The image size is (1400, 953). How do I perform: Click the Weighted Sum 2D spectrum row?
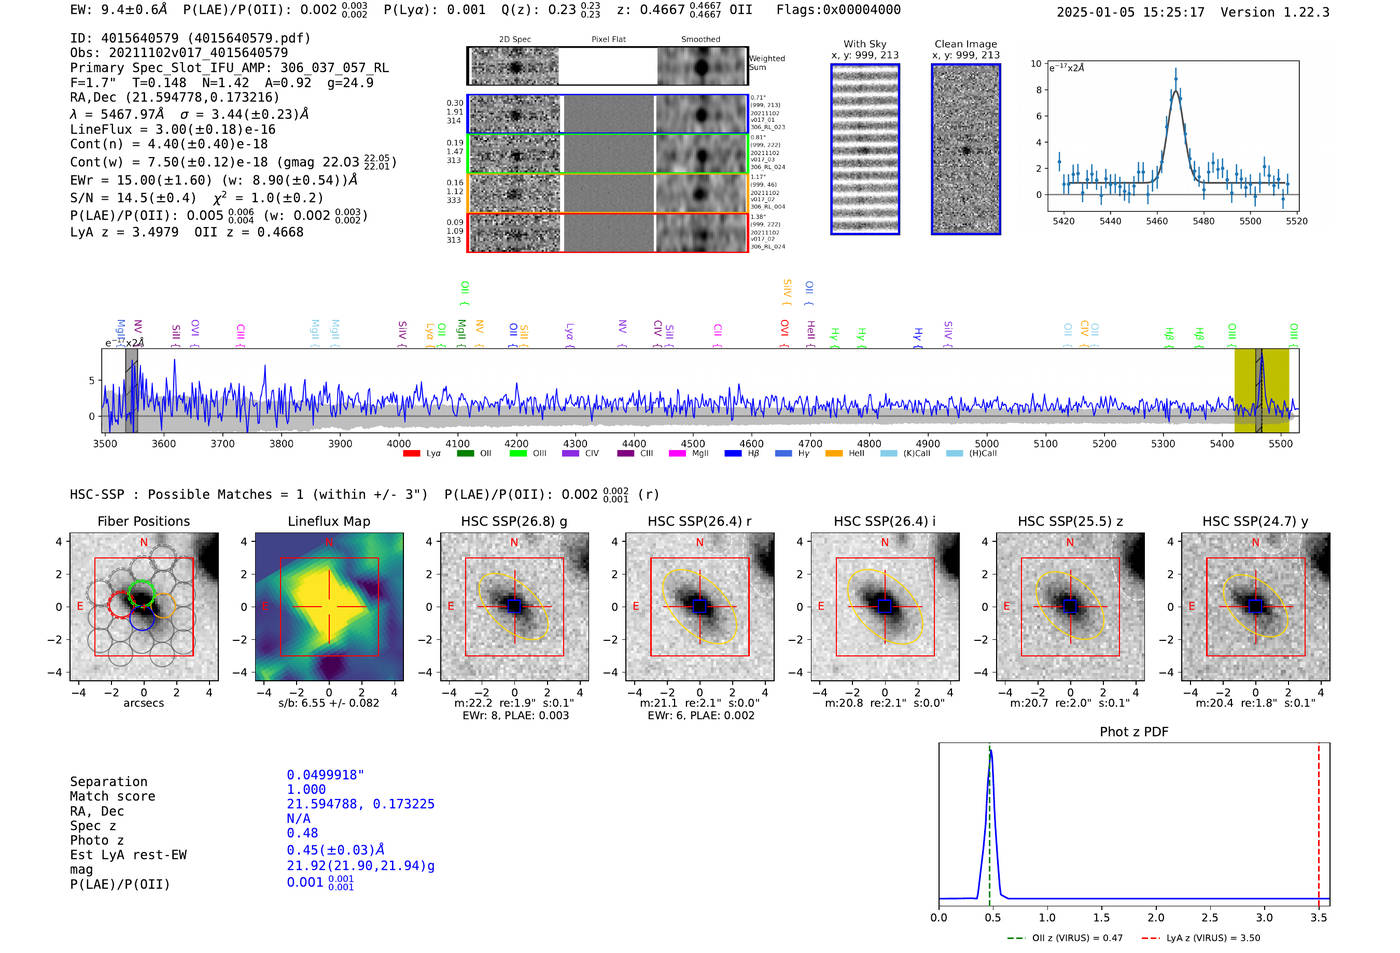(x=608, y=66)
